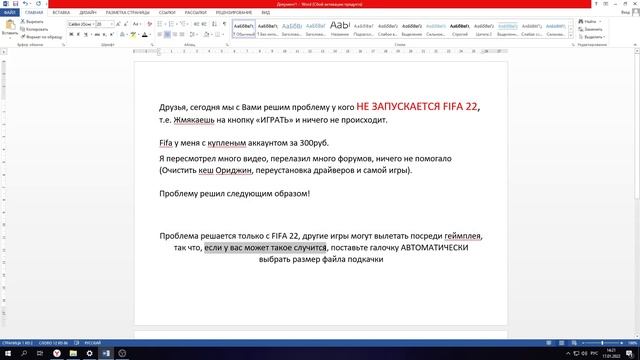Copy selection with Копировать
Image resolution: width=640 pixels, height=360 pixels.
(x=34, y=29)
